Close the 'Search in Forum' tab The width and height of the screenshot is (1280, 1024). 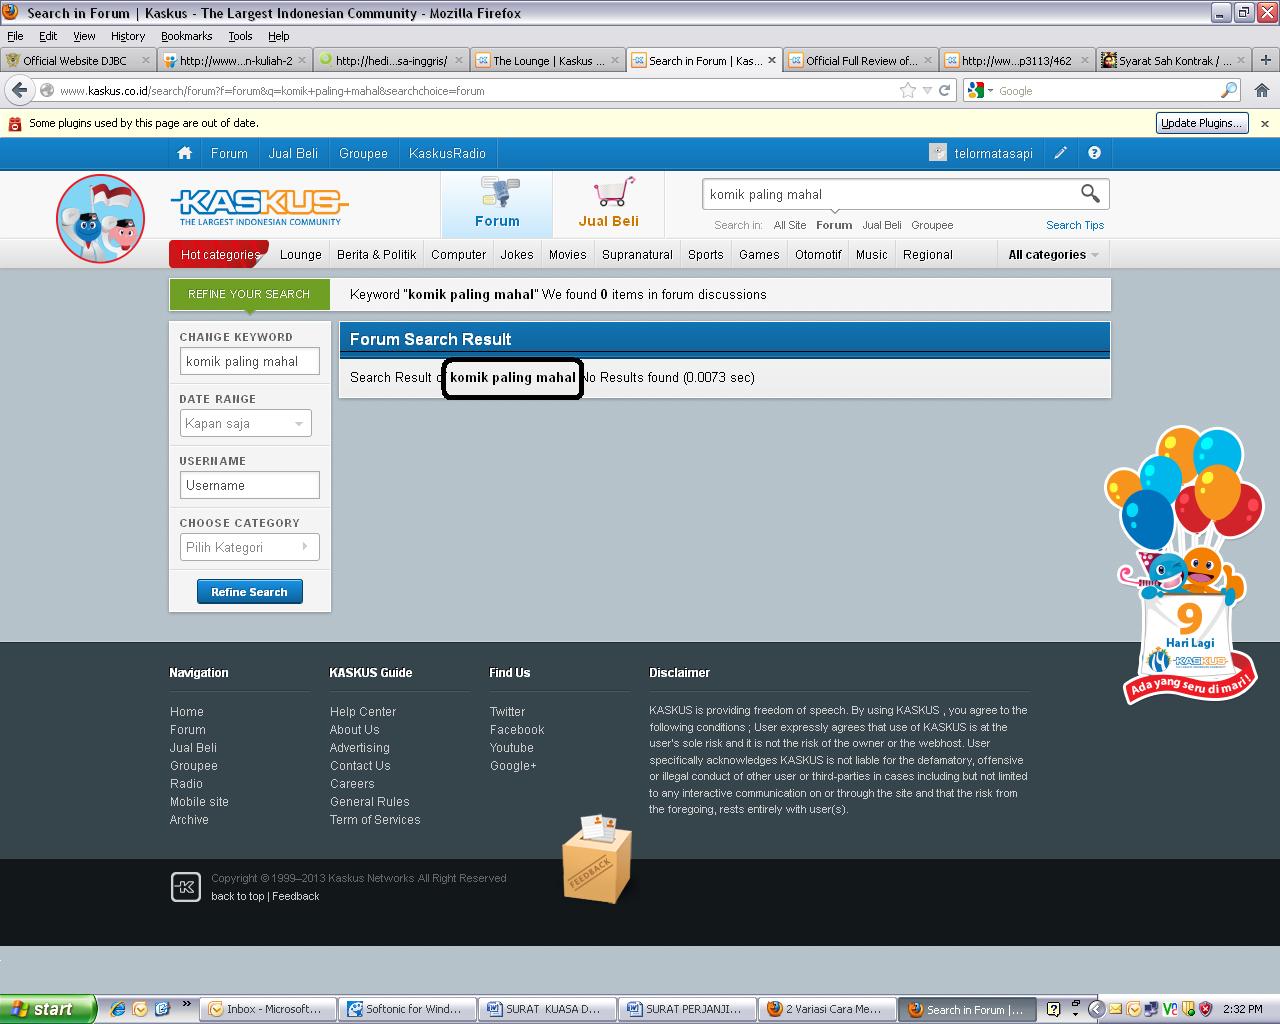[x=772, y=60]
